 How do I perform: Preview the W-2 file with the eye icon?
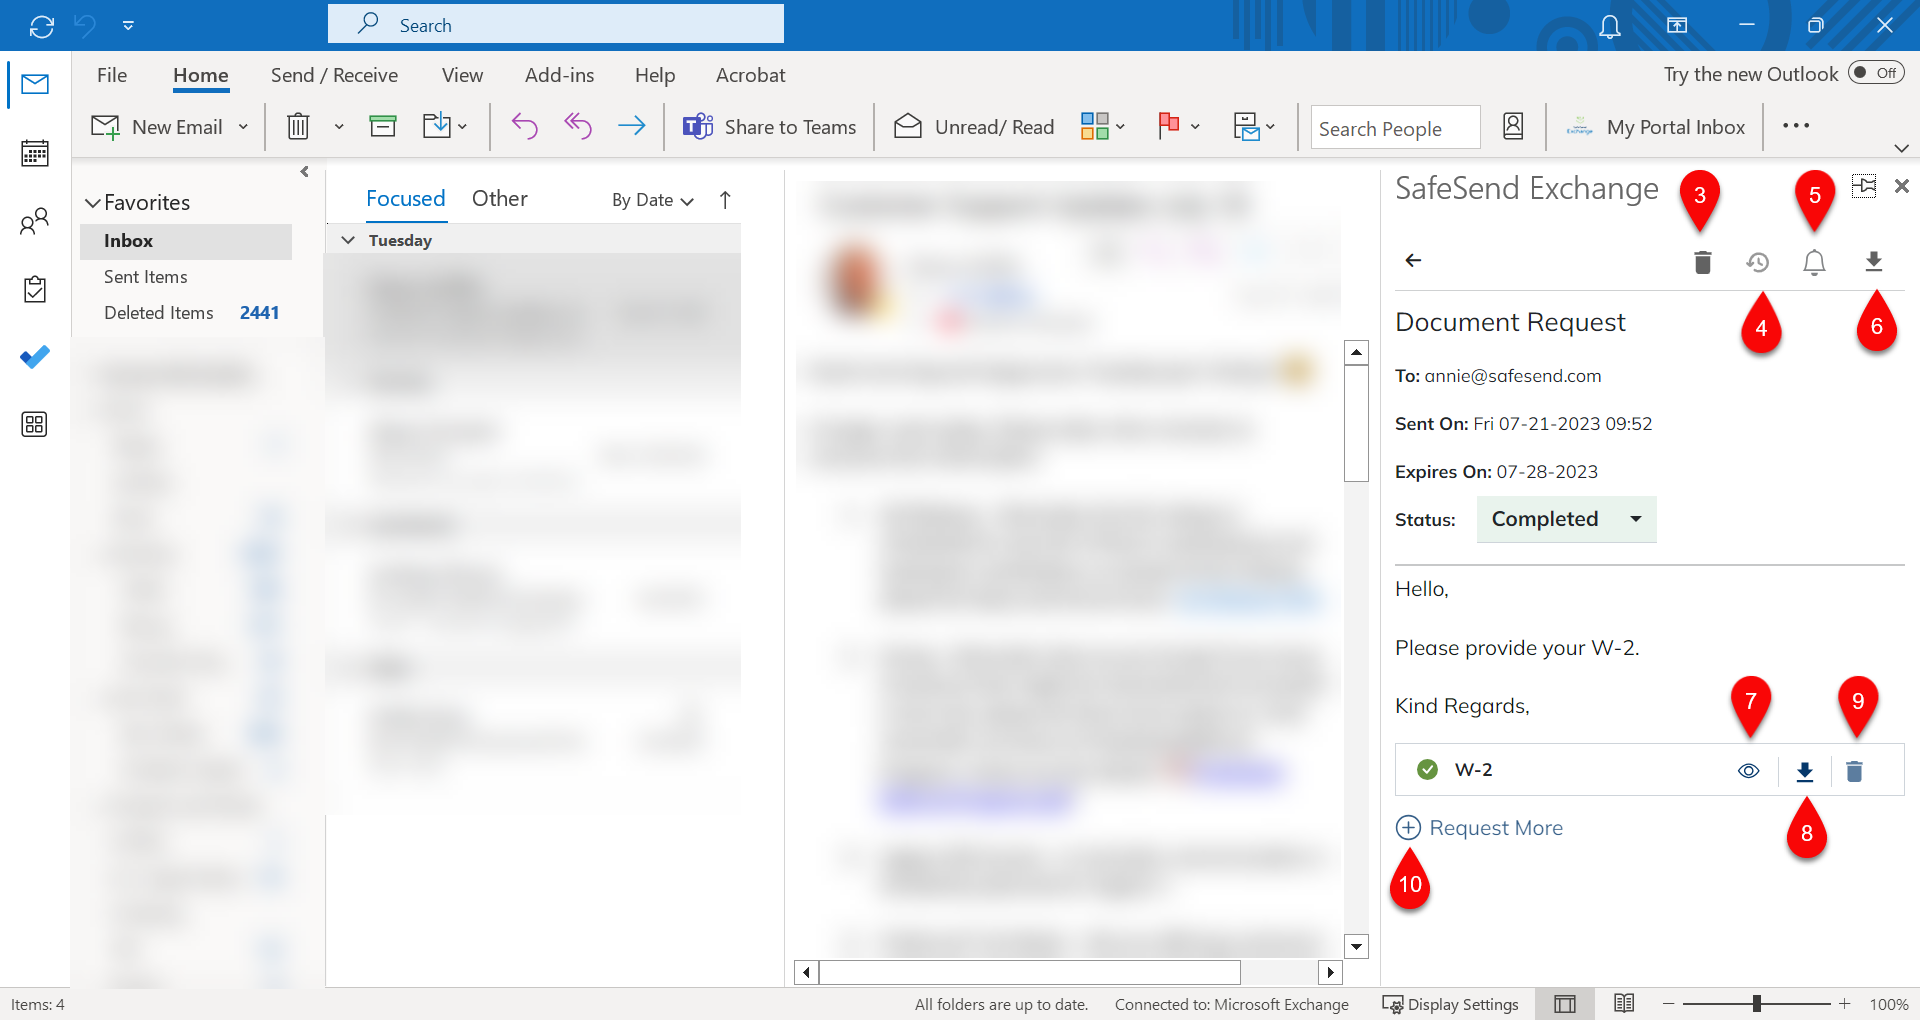pos(1748,770)
